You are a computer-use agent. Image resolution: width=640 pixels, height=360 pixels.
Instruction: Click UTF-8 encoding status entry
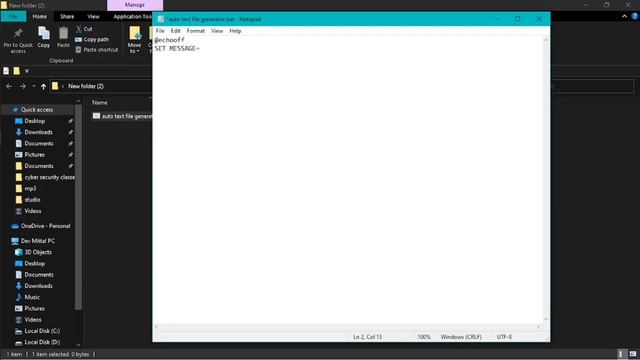(x=504, y=337)
